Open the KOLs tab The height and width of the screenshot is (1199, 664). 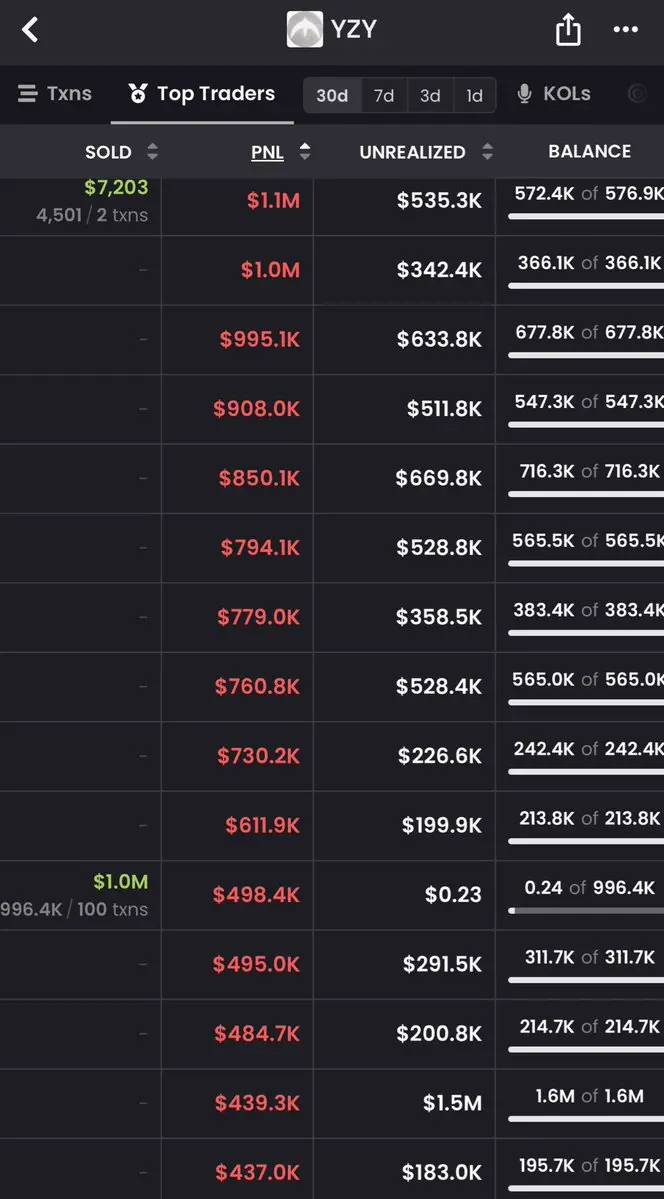(x=554, y=94)
